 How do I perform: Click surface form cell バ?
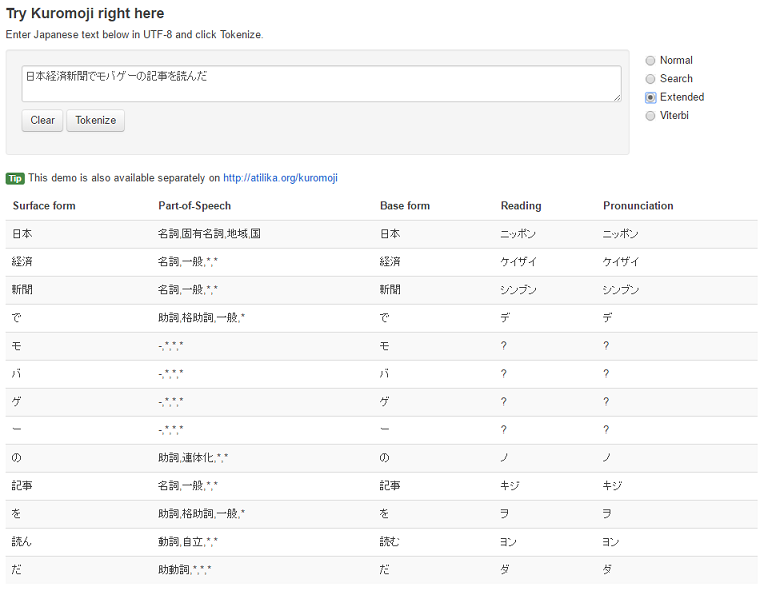tap(17, 374)
